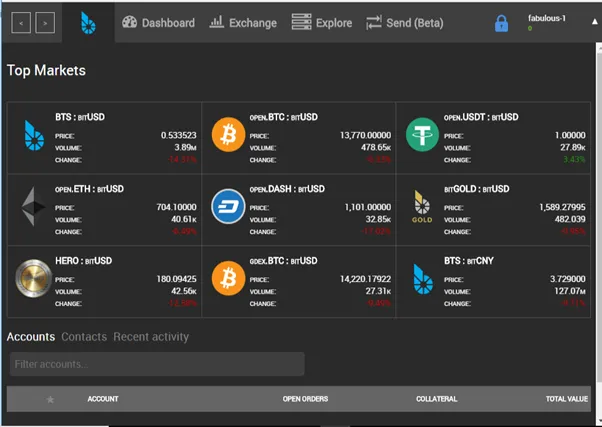Open the GDEX.BTC : bitUSD market title
The height and width of the screenshot is (427, 602).
coord(284,261)
